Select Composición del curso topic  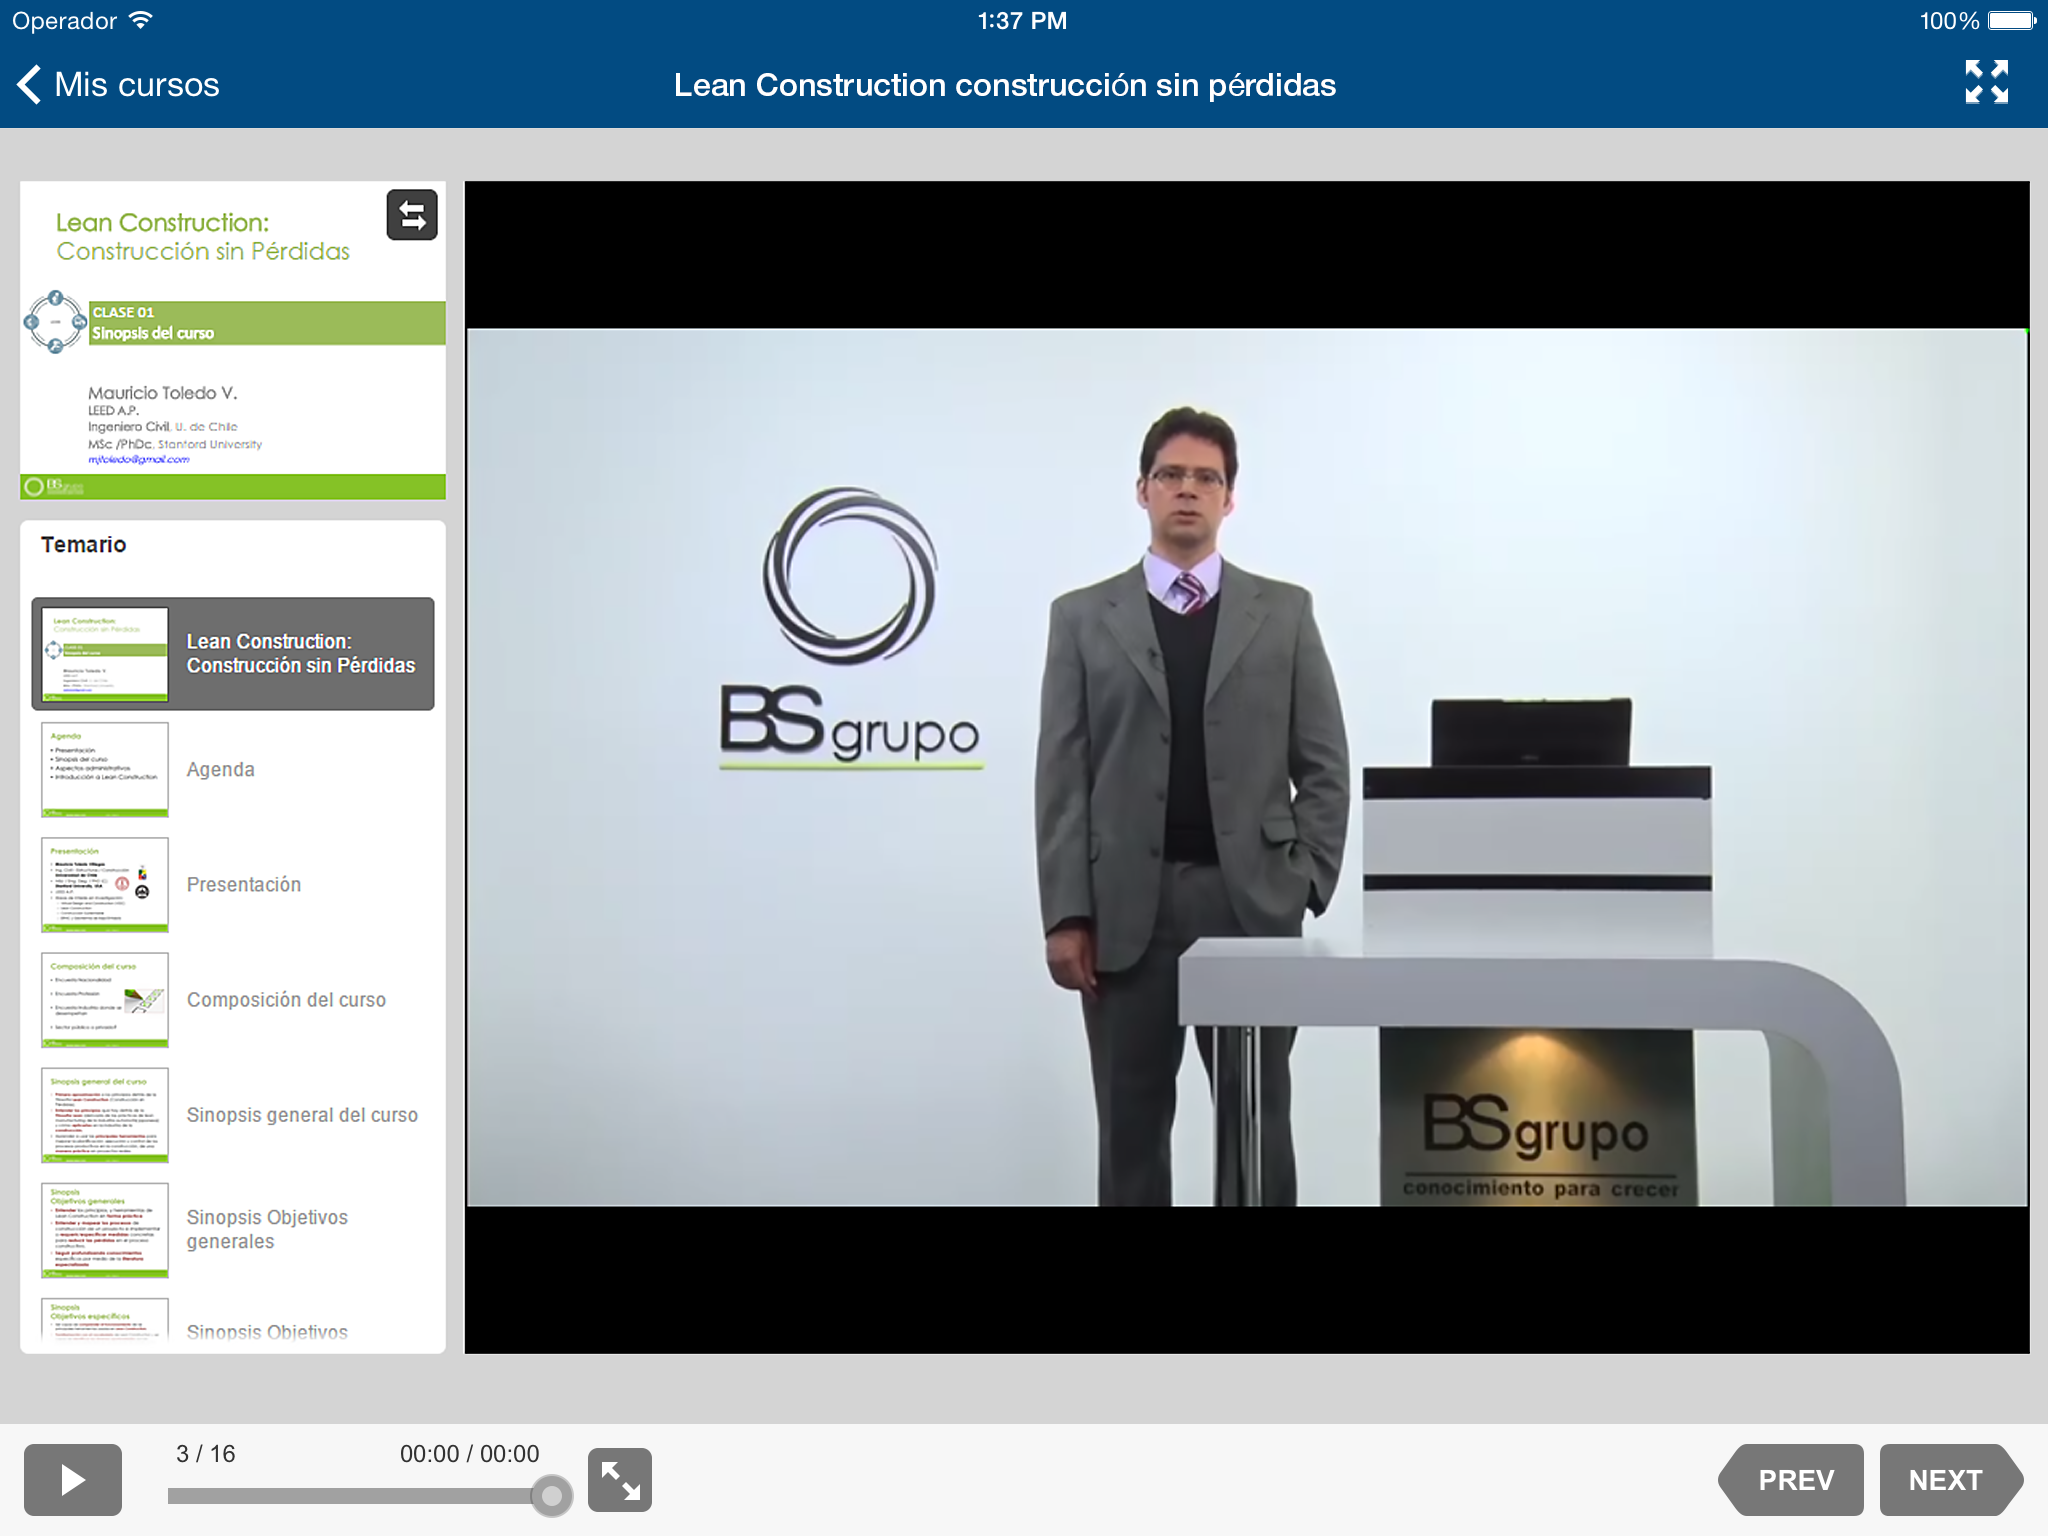tap(286, 999)
